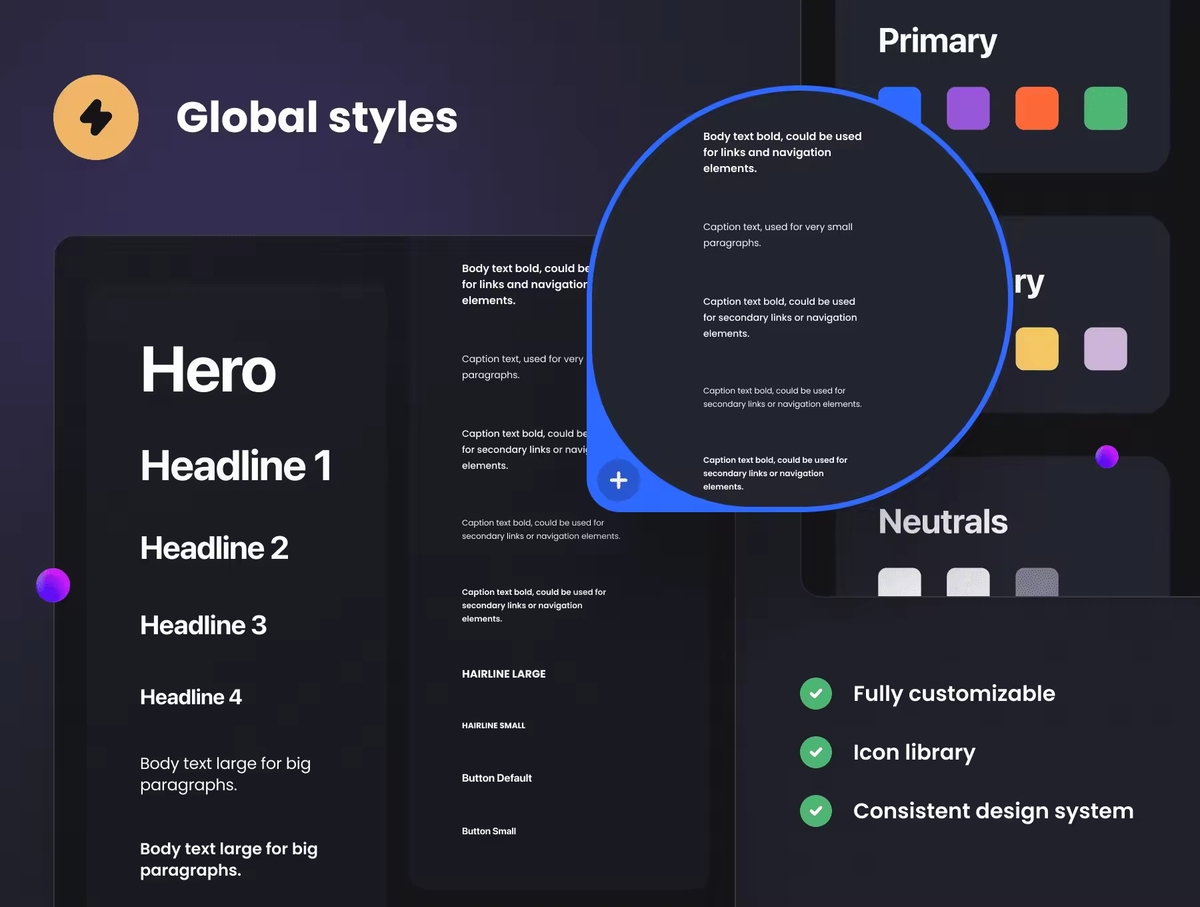Pick the yellow secondary color swatch
The width and height of the screenshot is (1200, 907).
(x=1037, y=349)
